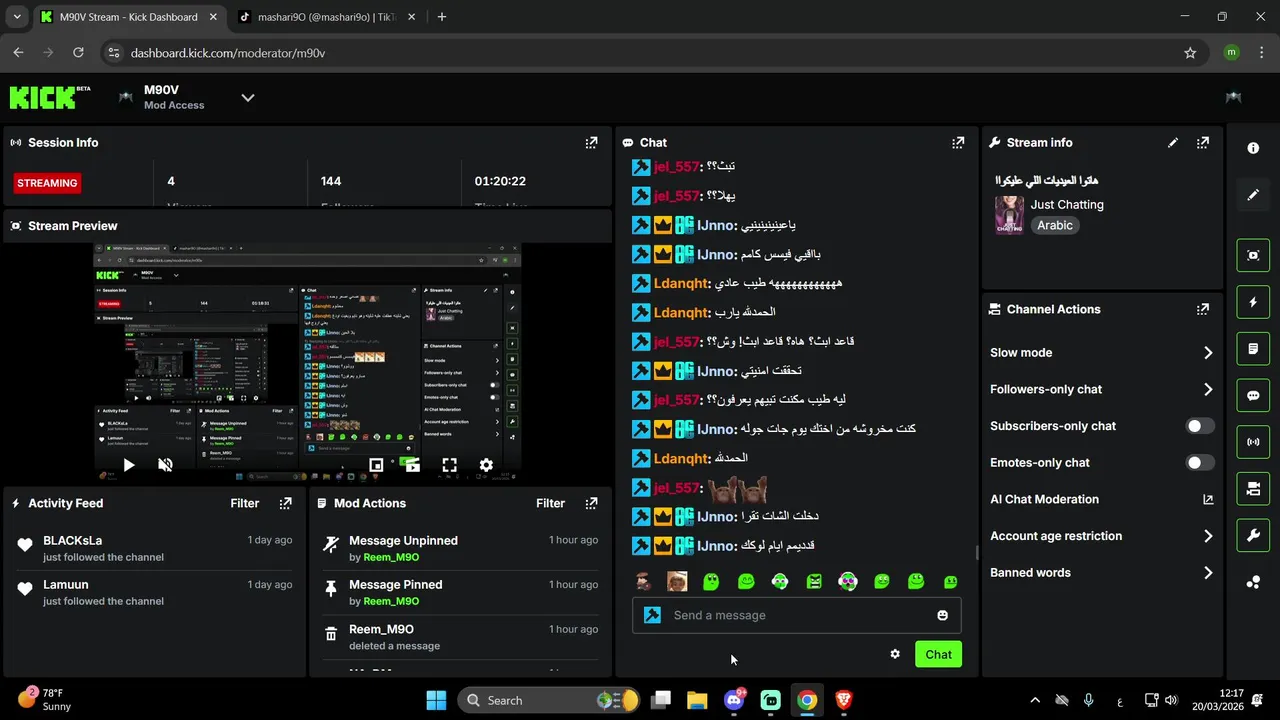The height and width of the screenshot is (720, 1280).
Task: Click the theater mode icon in preview
Action: pyautogui.click(x=412, y=465)
